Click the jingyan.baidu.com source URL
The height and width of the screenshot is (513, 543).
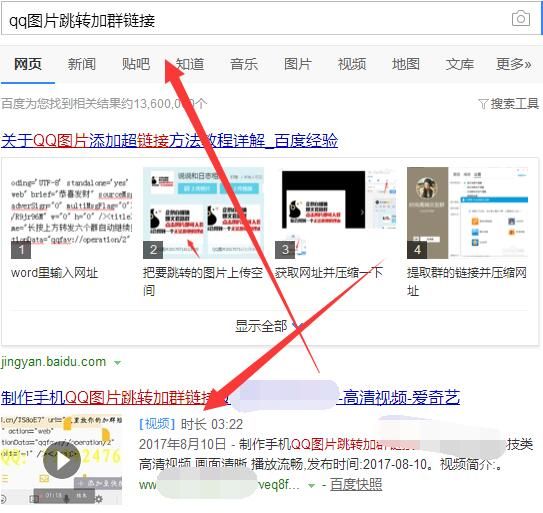tap(53, 362)
